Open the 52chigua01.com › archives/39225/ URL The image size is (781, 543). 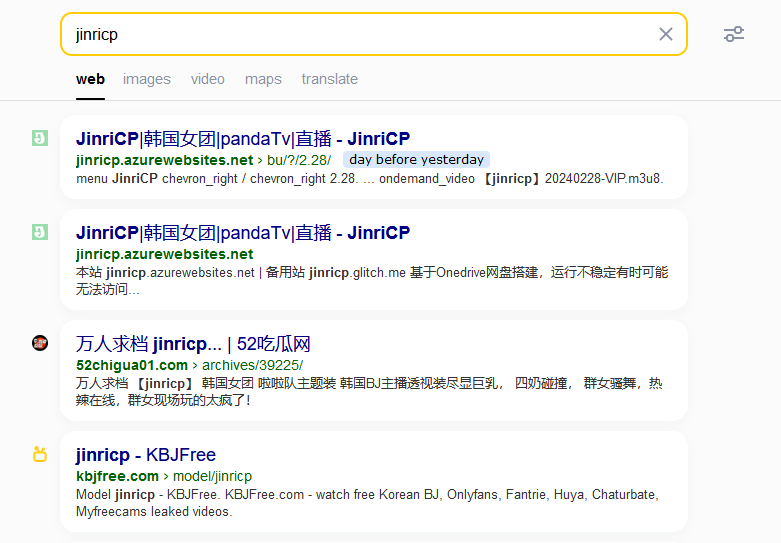pos(189,365)
